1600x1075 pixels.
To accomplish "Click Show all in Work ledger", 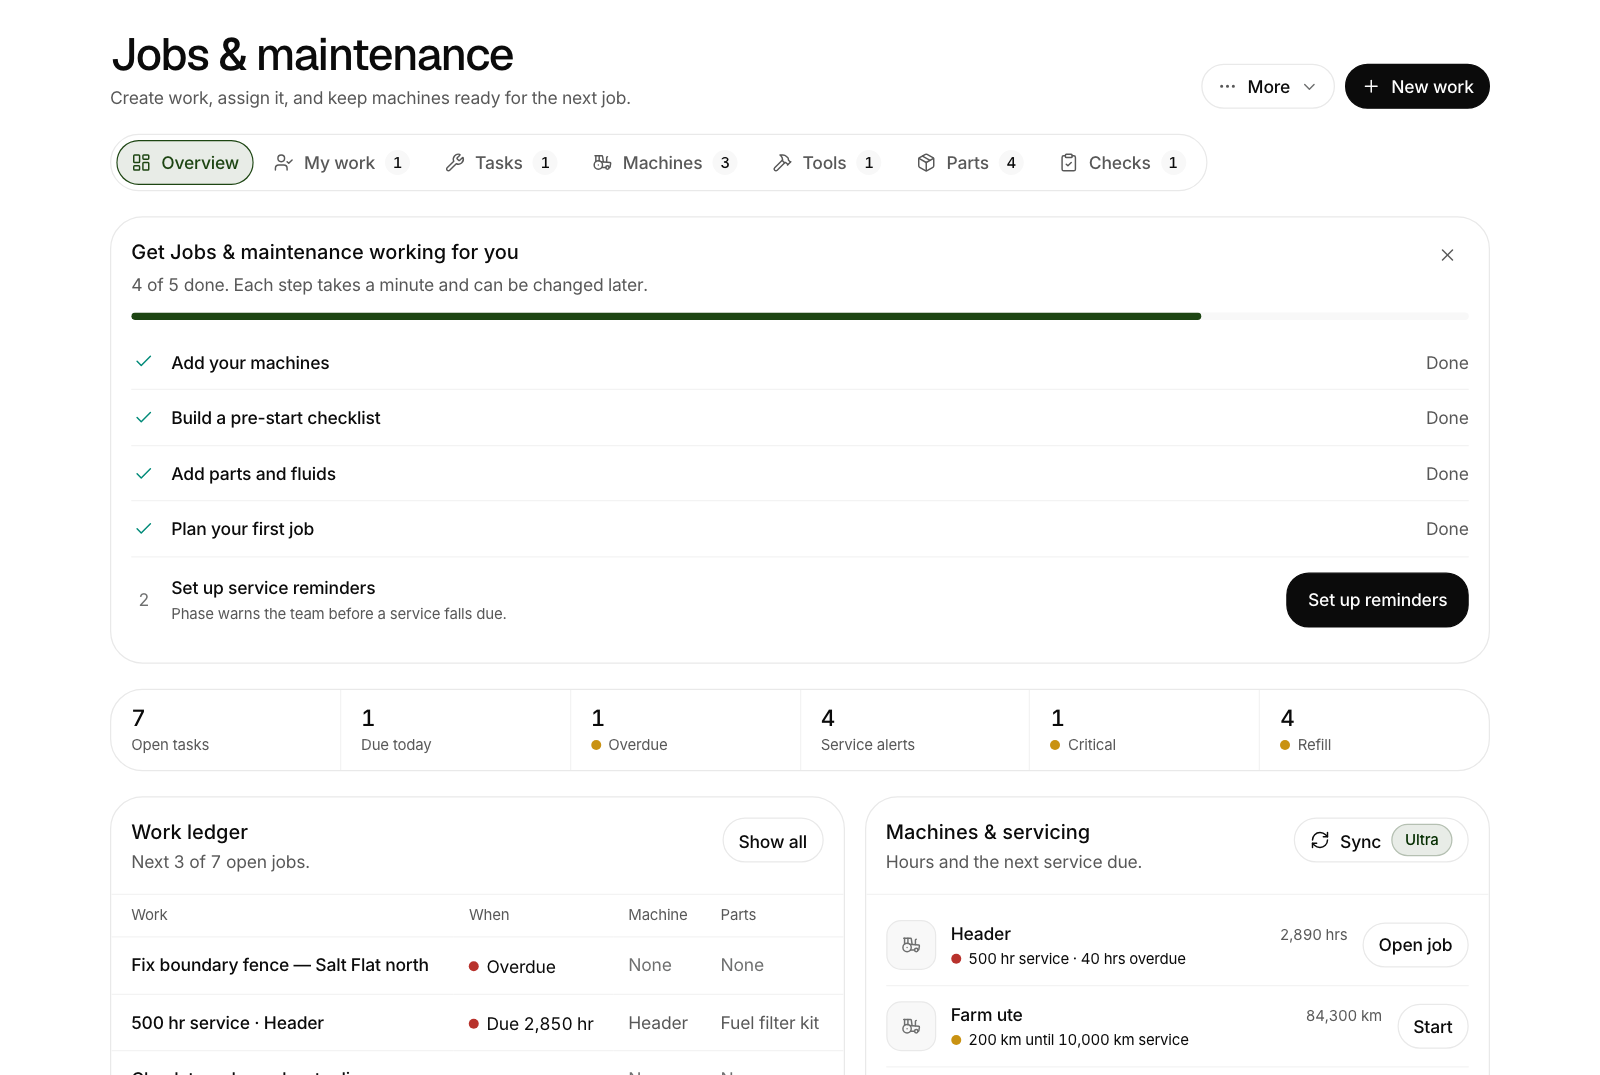I will 773,841.
